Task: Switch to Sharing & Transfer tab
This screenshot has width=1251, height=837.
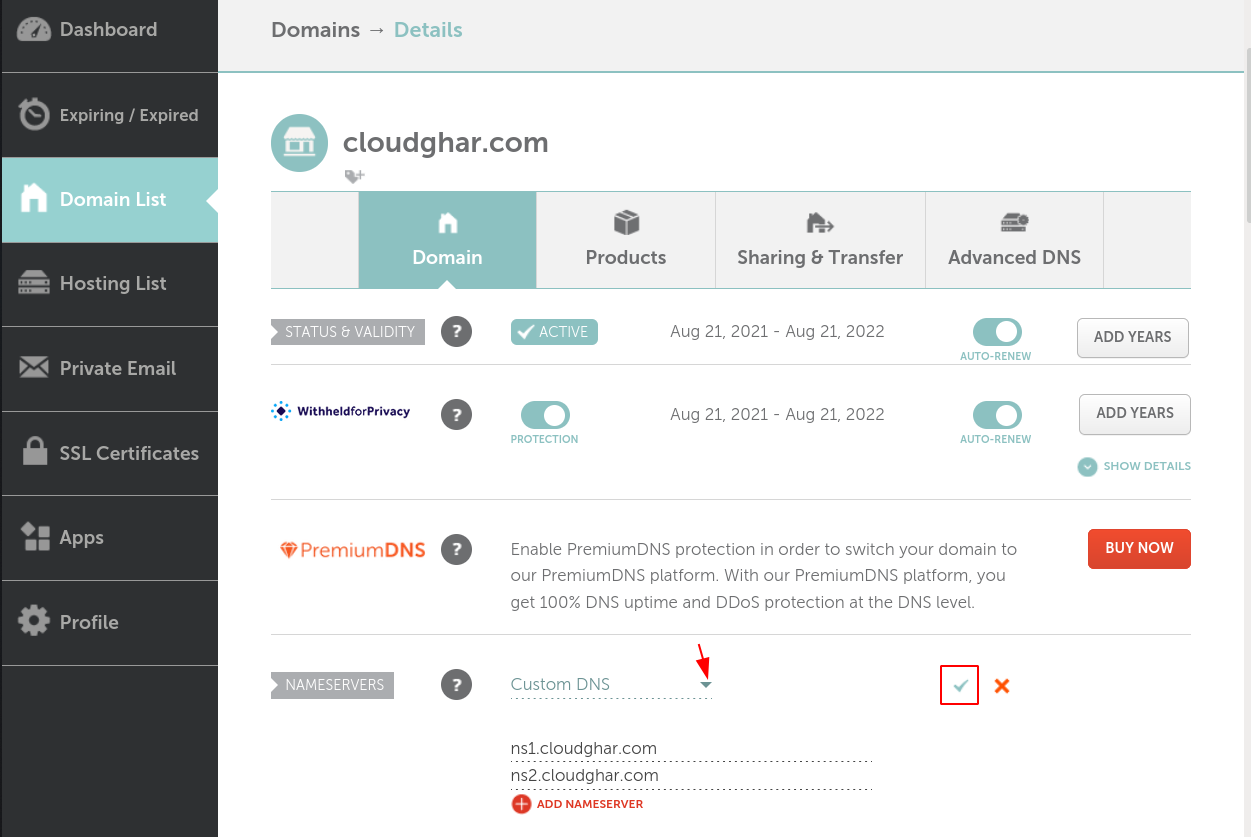Action: [820, 240]
